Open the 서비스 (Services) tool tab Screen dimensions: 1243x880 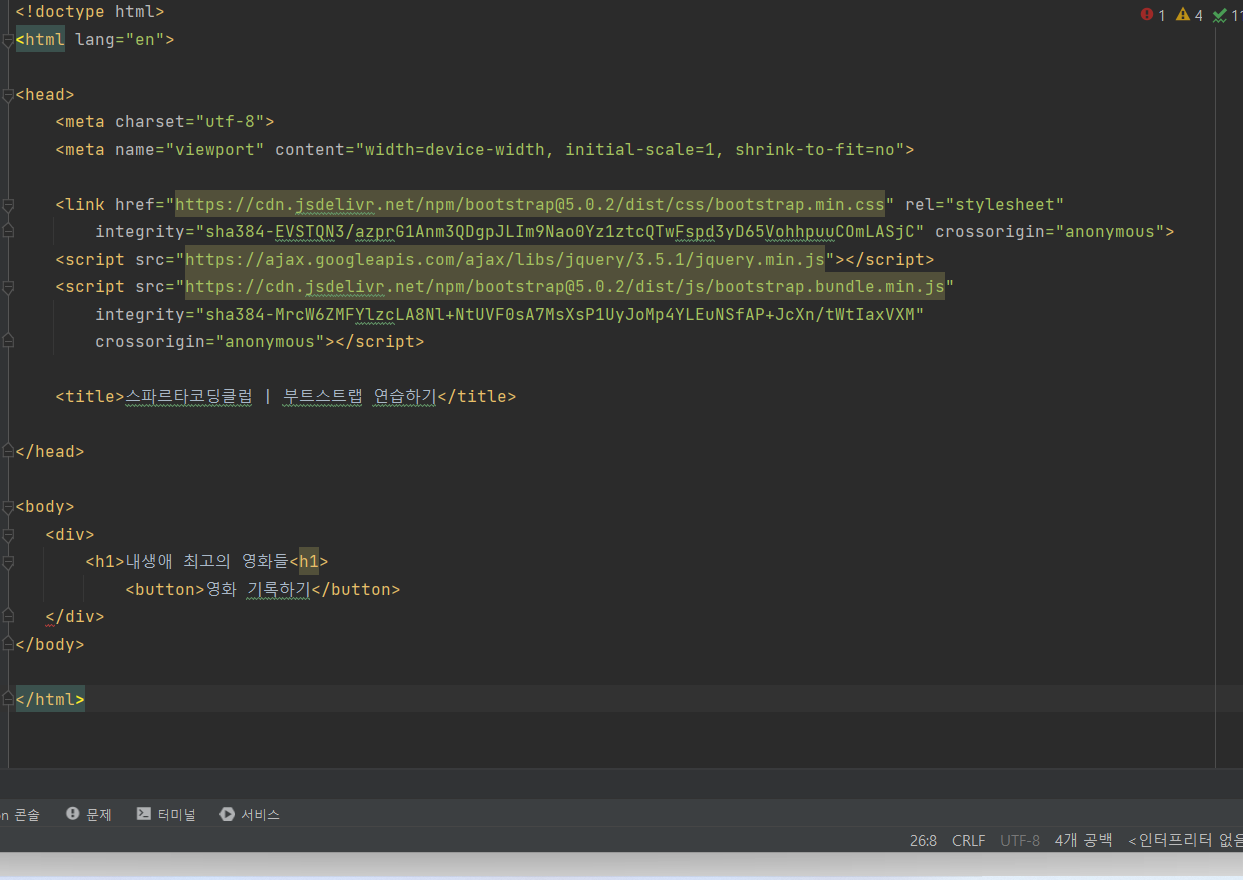click(250, 815)
